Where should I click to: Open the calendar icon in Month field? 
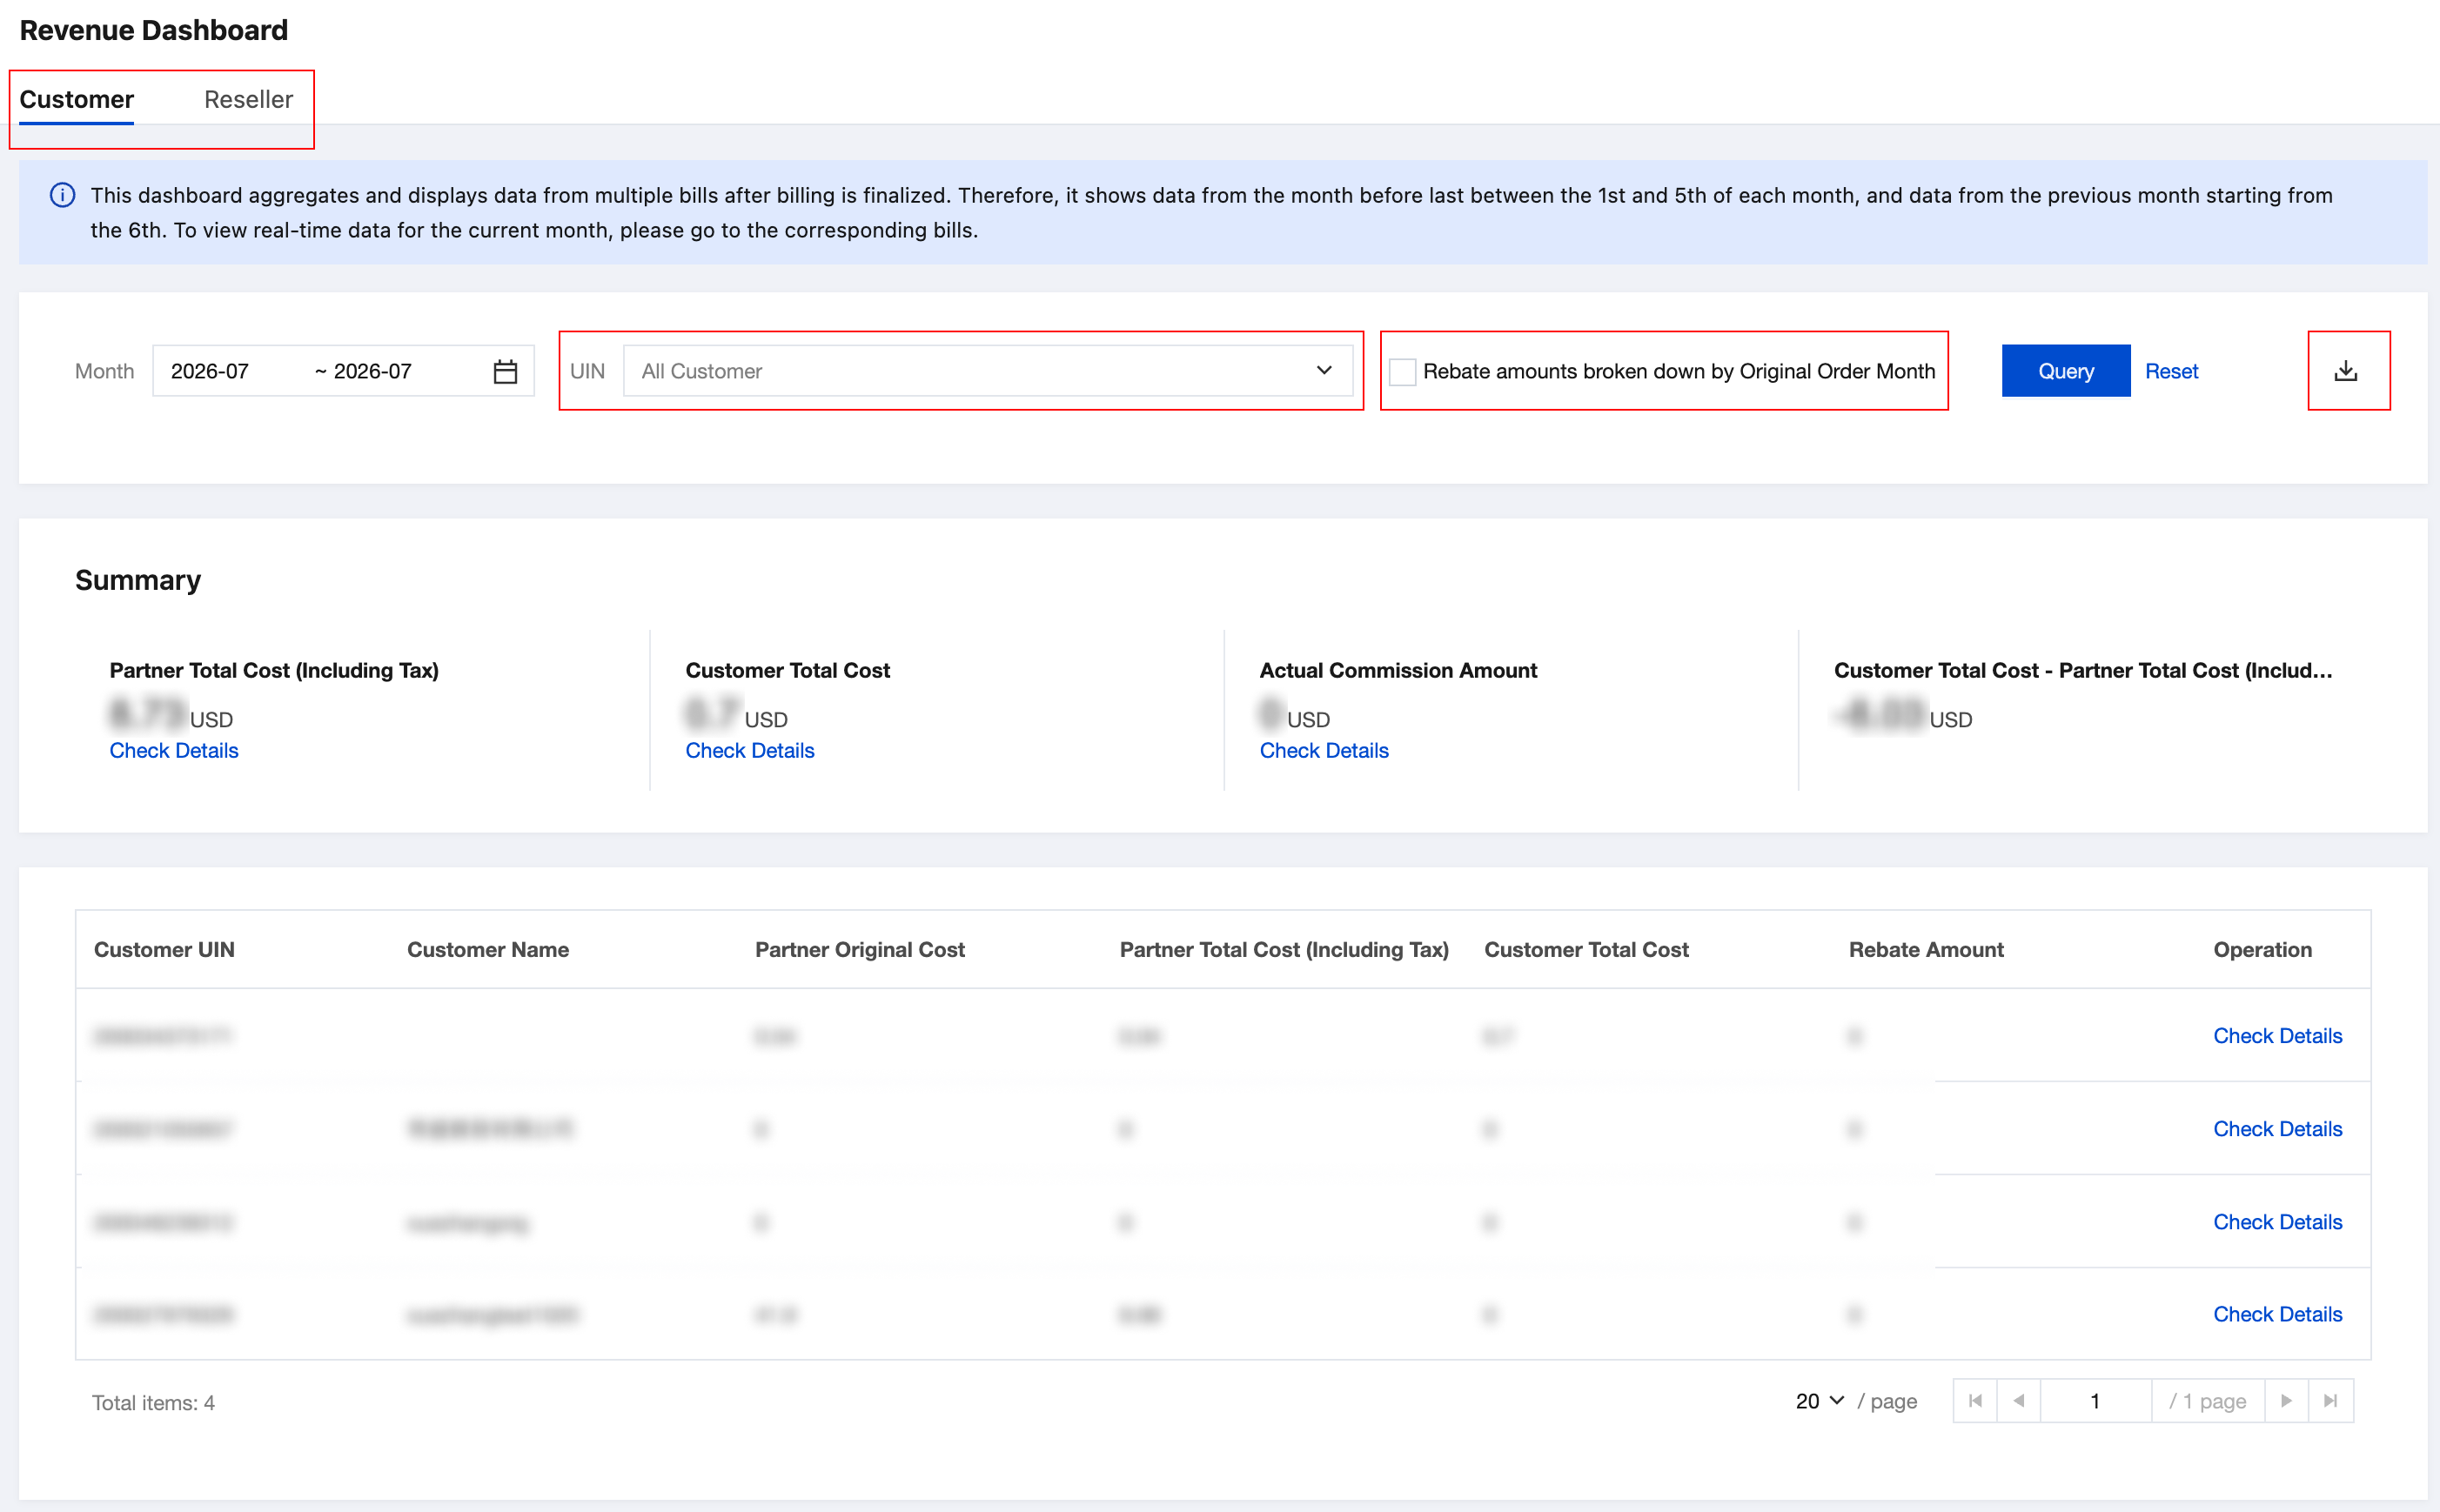click(505, 372)
